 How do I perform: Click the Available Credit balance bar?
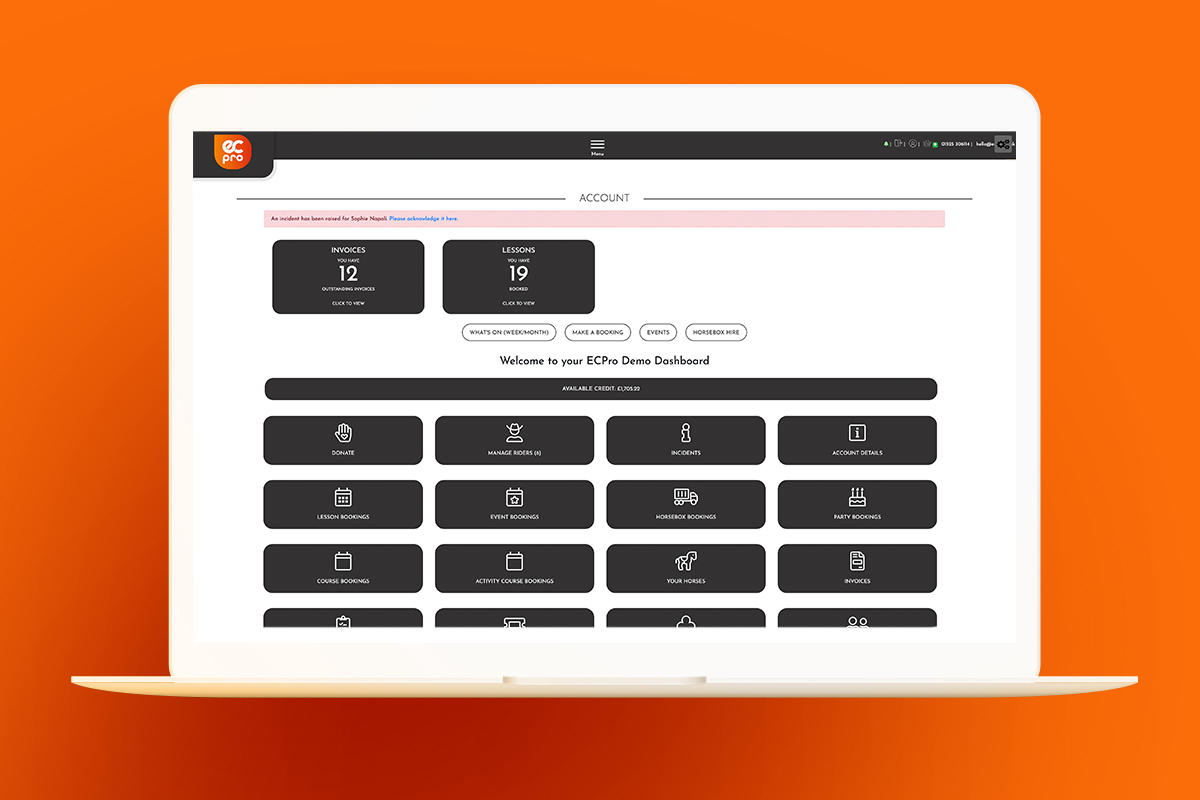600,388
